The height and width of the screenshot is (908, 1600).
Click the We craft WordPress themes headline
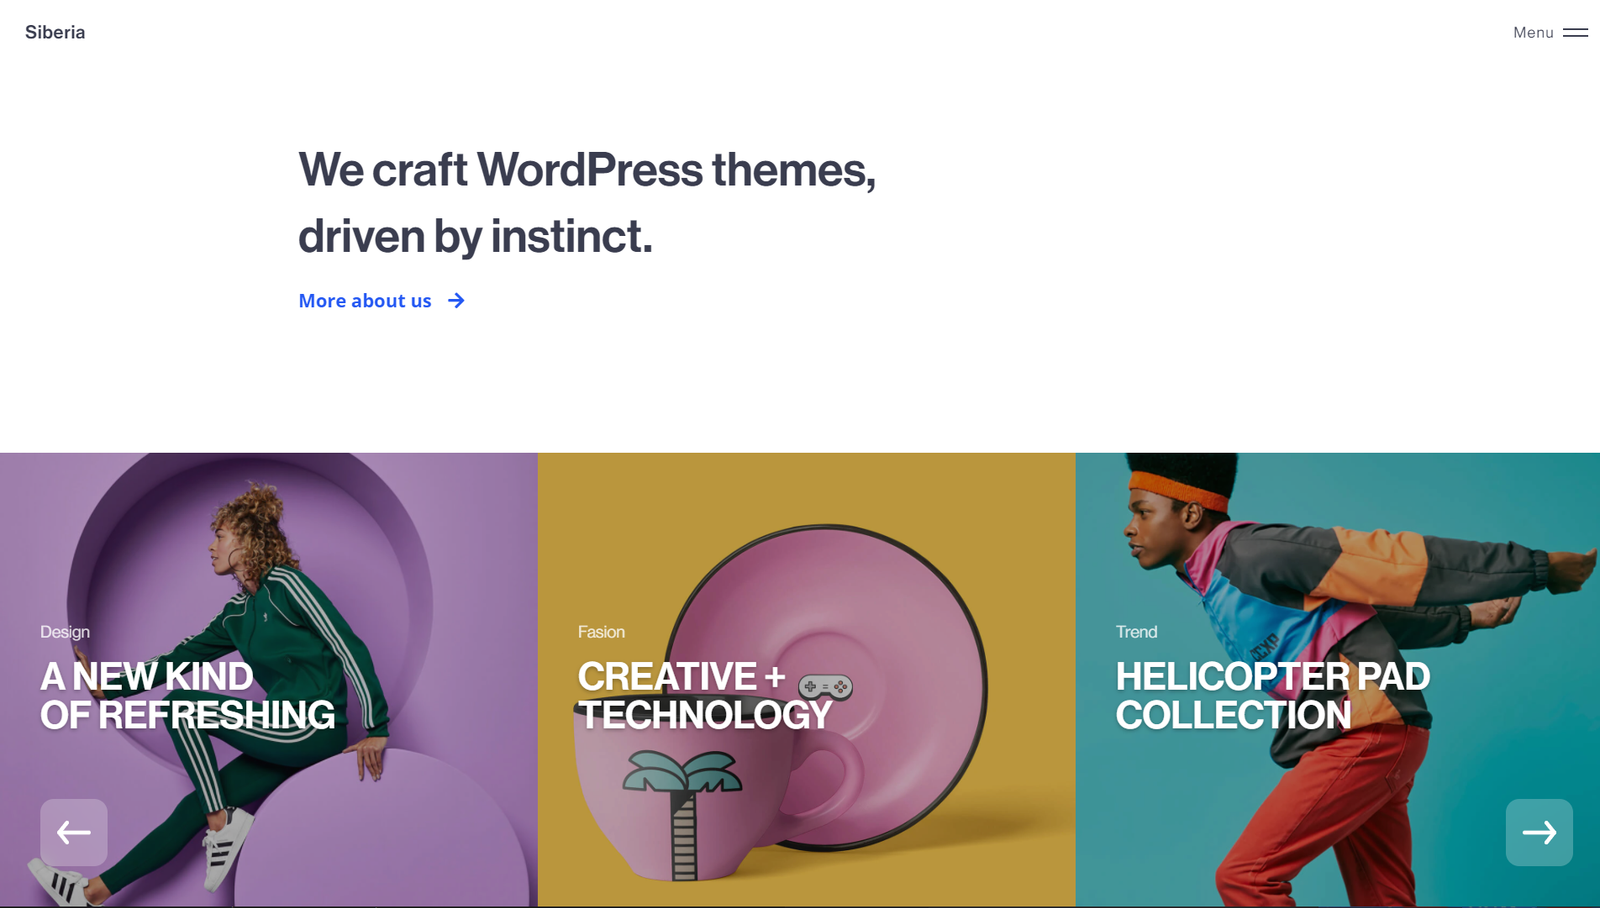pos(587,203)
